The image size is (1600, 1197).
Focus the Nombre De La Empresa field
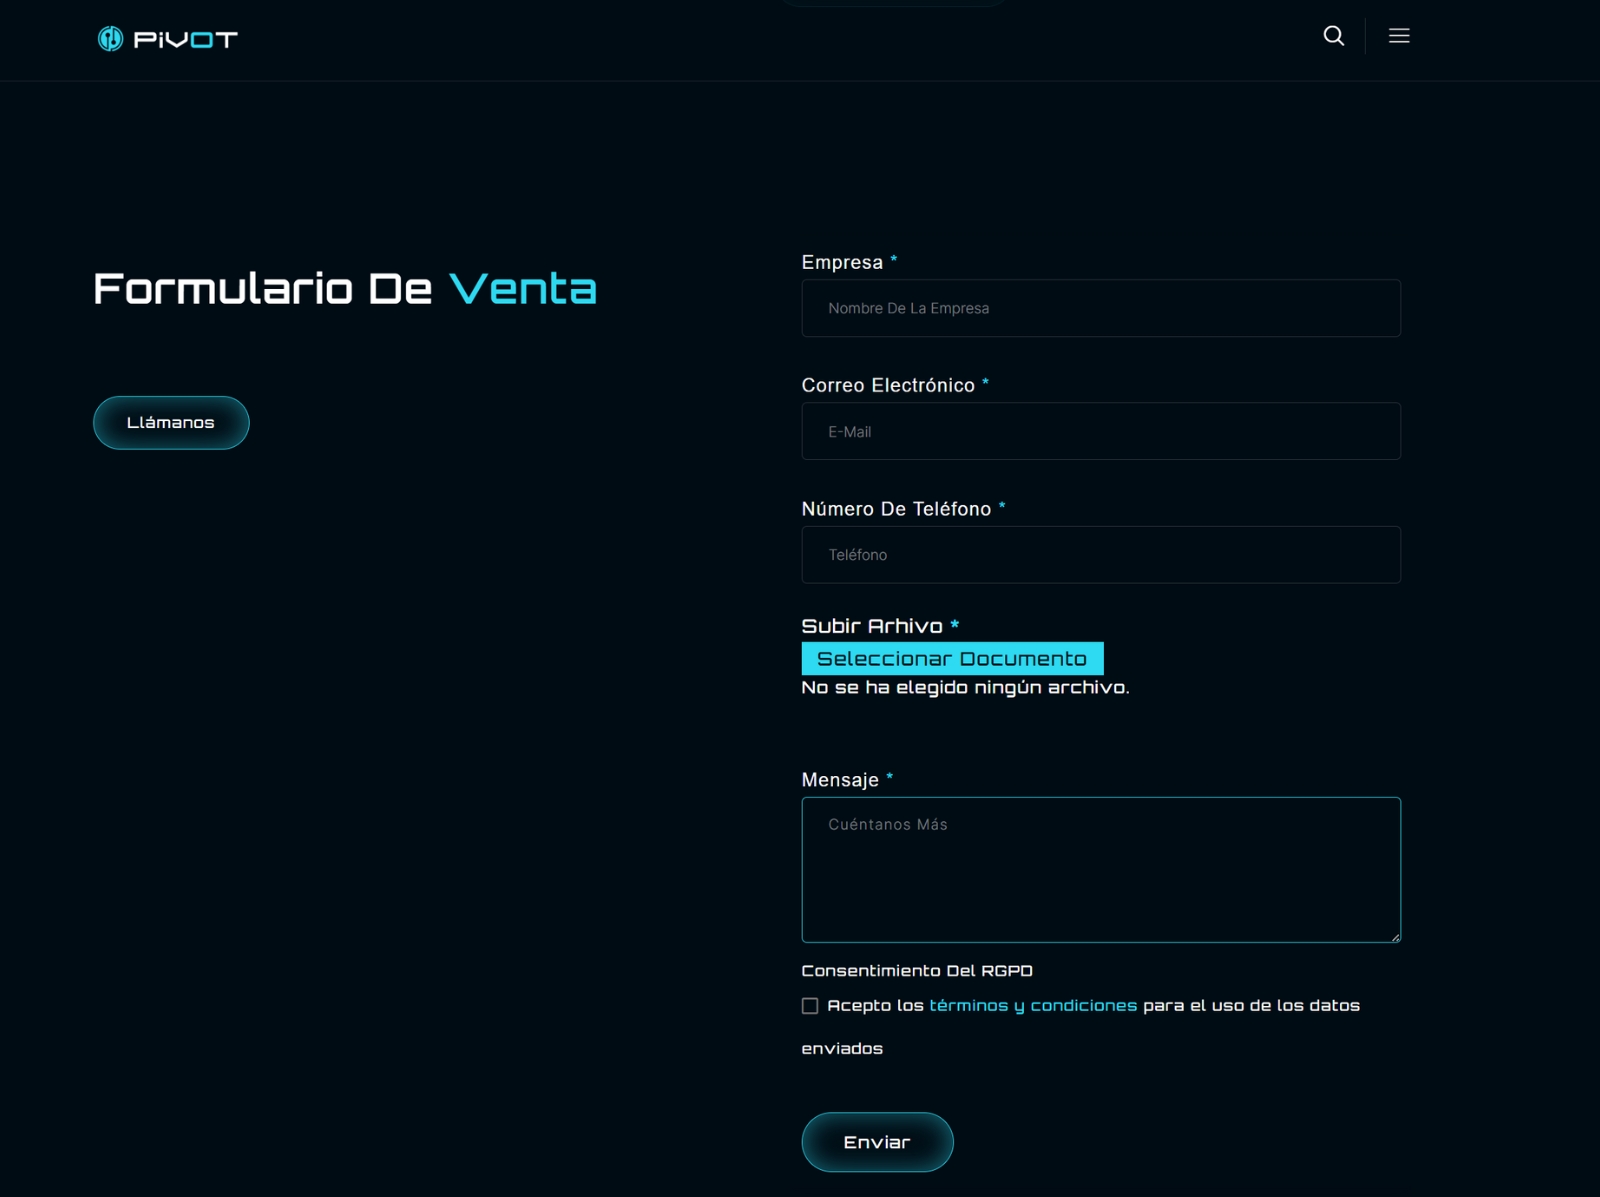[x=1100, y=308]
